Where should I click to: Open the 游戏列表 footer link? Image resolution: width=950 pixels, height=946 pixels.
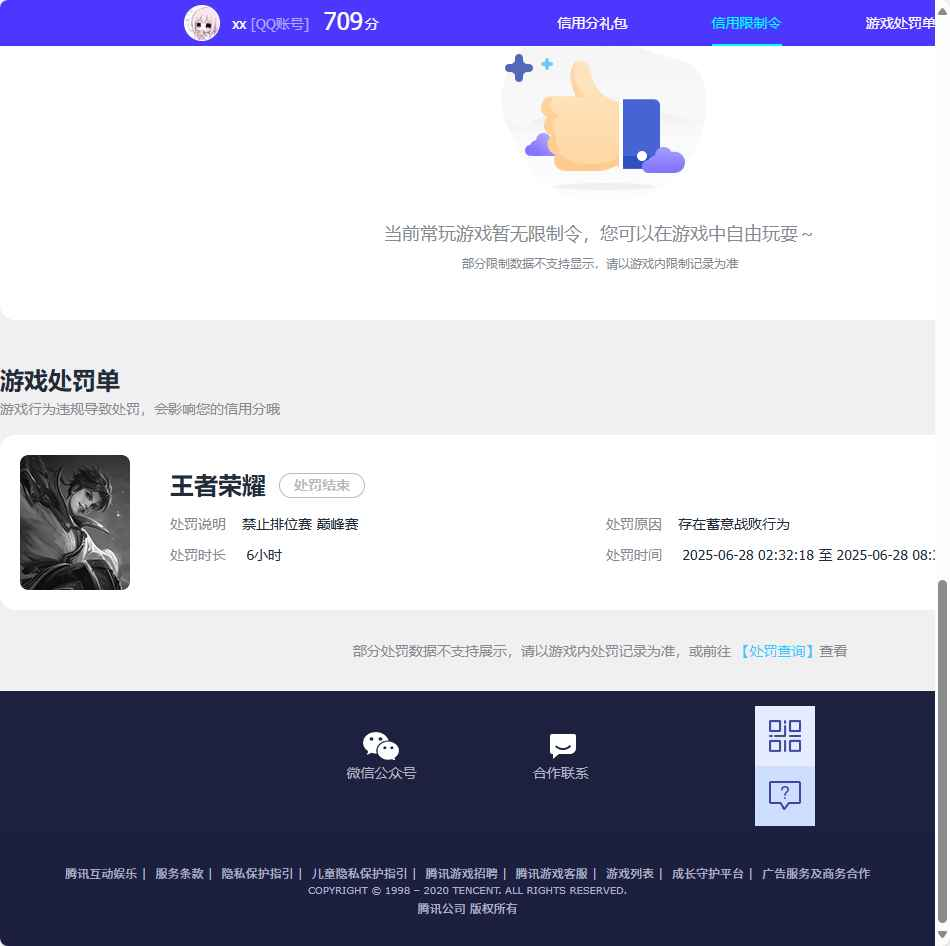pos(629,873)
